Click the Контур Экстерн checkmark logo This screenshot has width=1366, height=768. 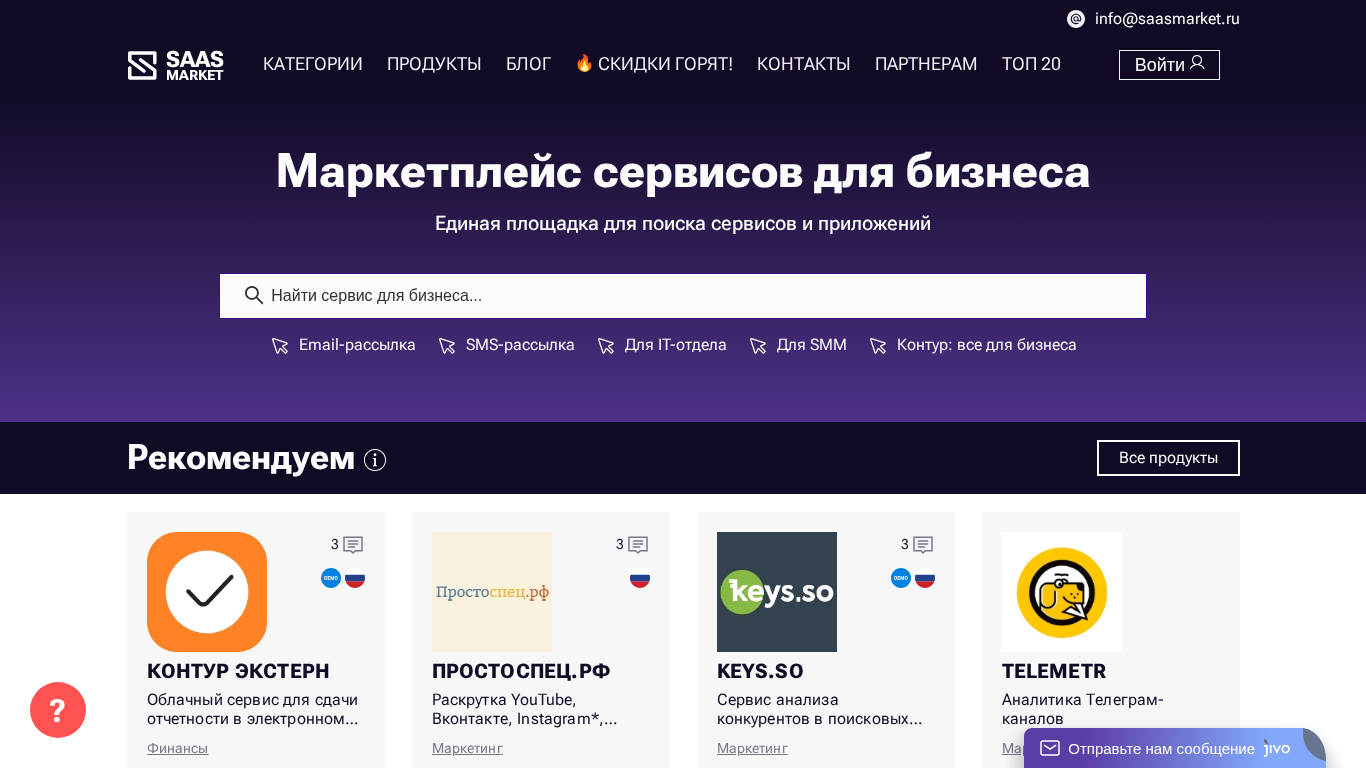207,592
